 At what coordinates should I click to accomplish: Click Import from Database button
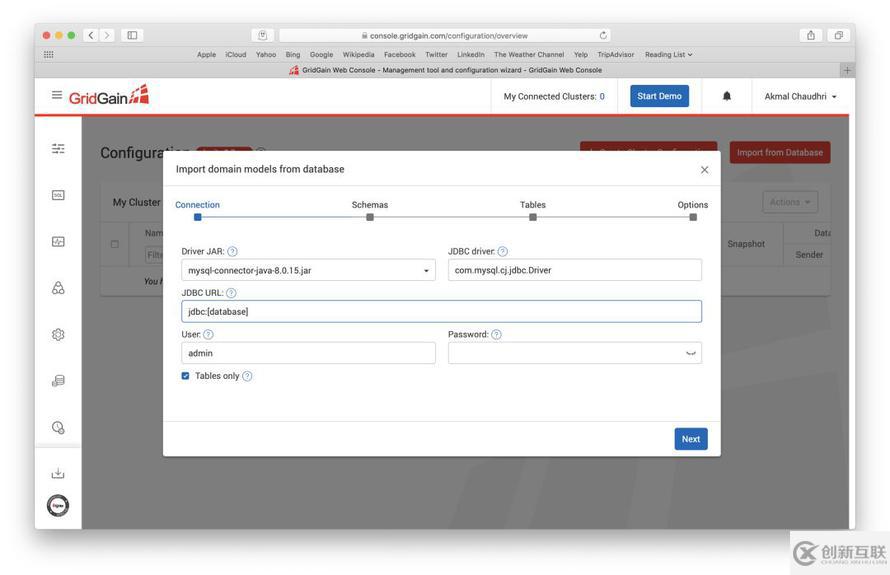(779, 152)
